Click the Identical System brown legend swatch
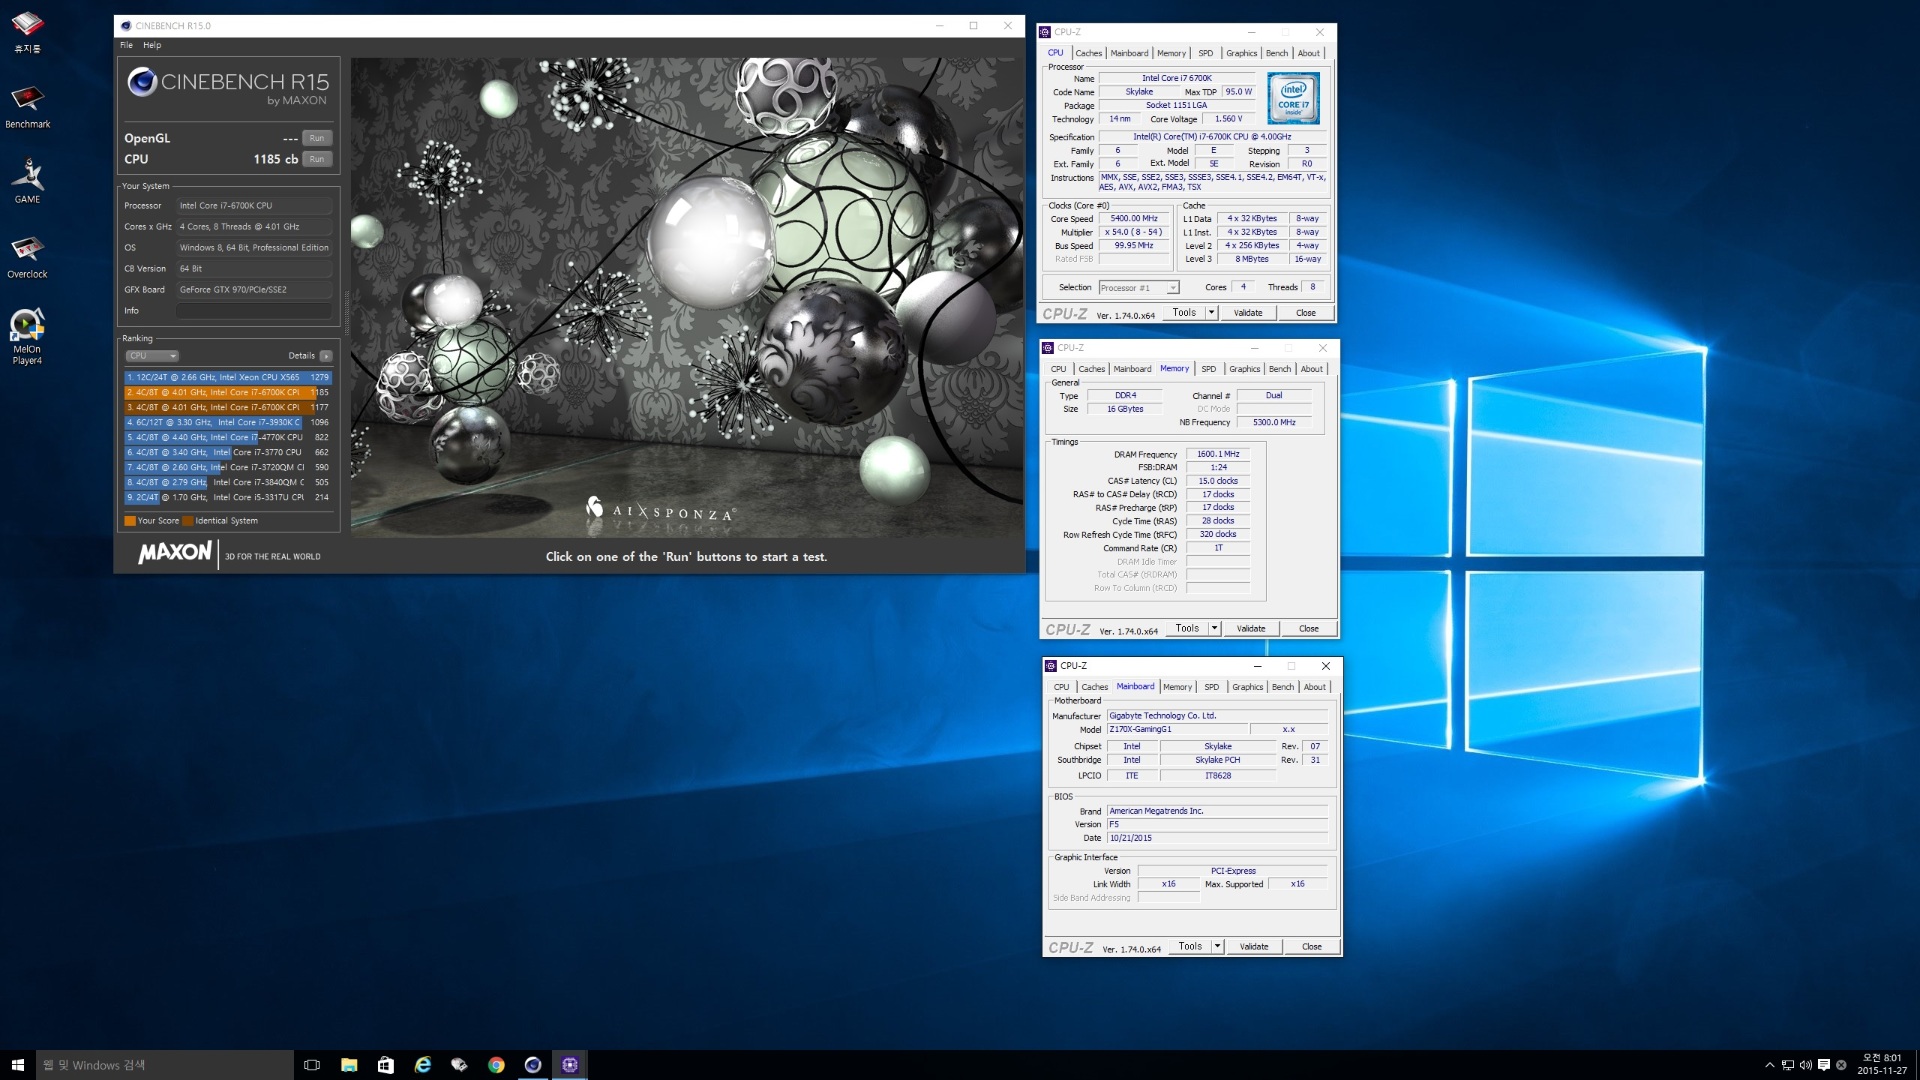This screenshot has width=1920, height=1080. tap(188, 521)
